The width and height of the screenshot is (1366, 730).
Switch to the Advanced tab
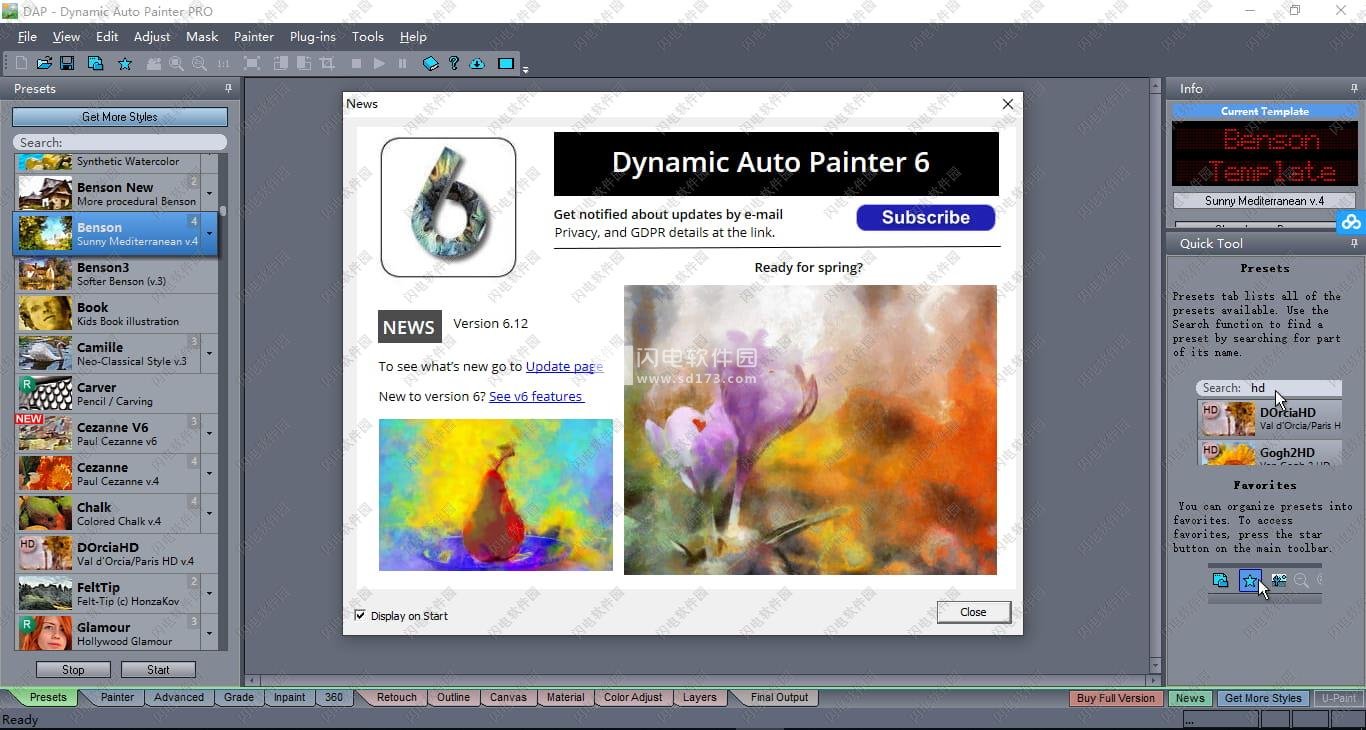pos(179,697)
